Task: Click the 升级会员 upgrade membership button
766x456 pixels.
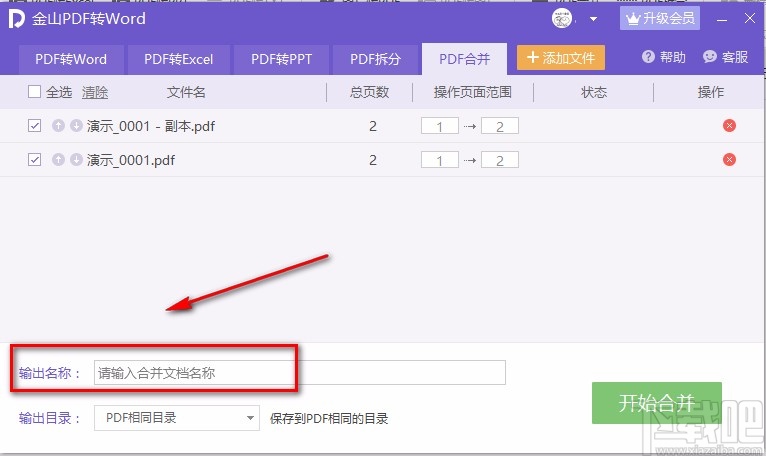Action: click(x=660, y=19)
